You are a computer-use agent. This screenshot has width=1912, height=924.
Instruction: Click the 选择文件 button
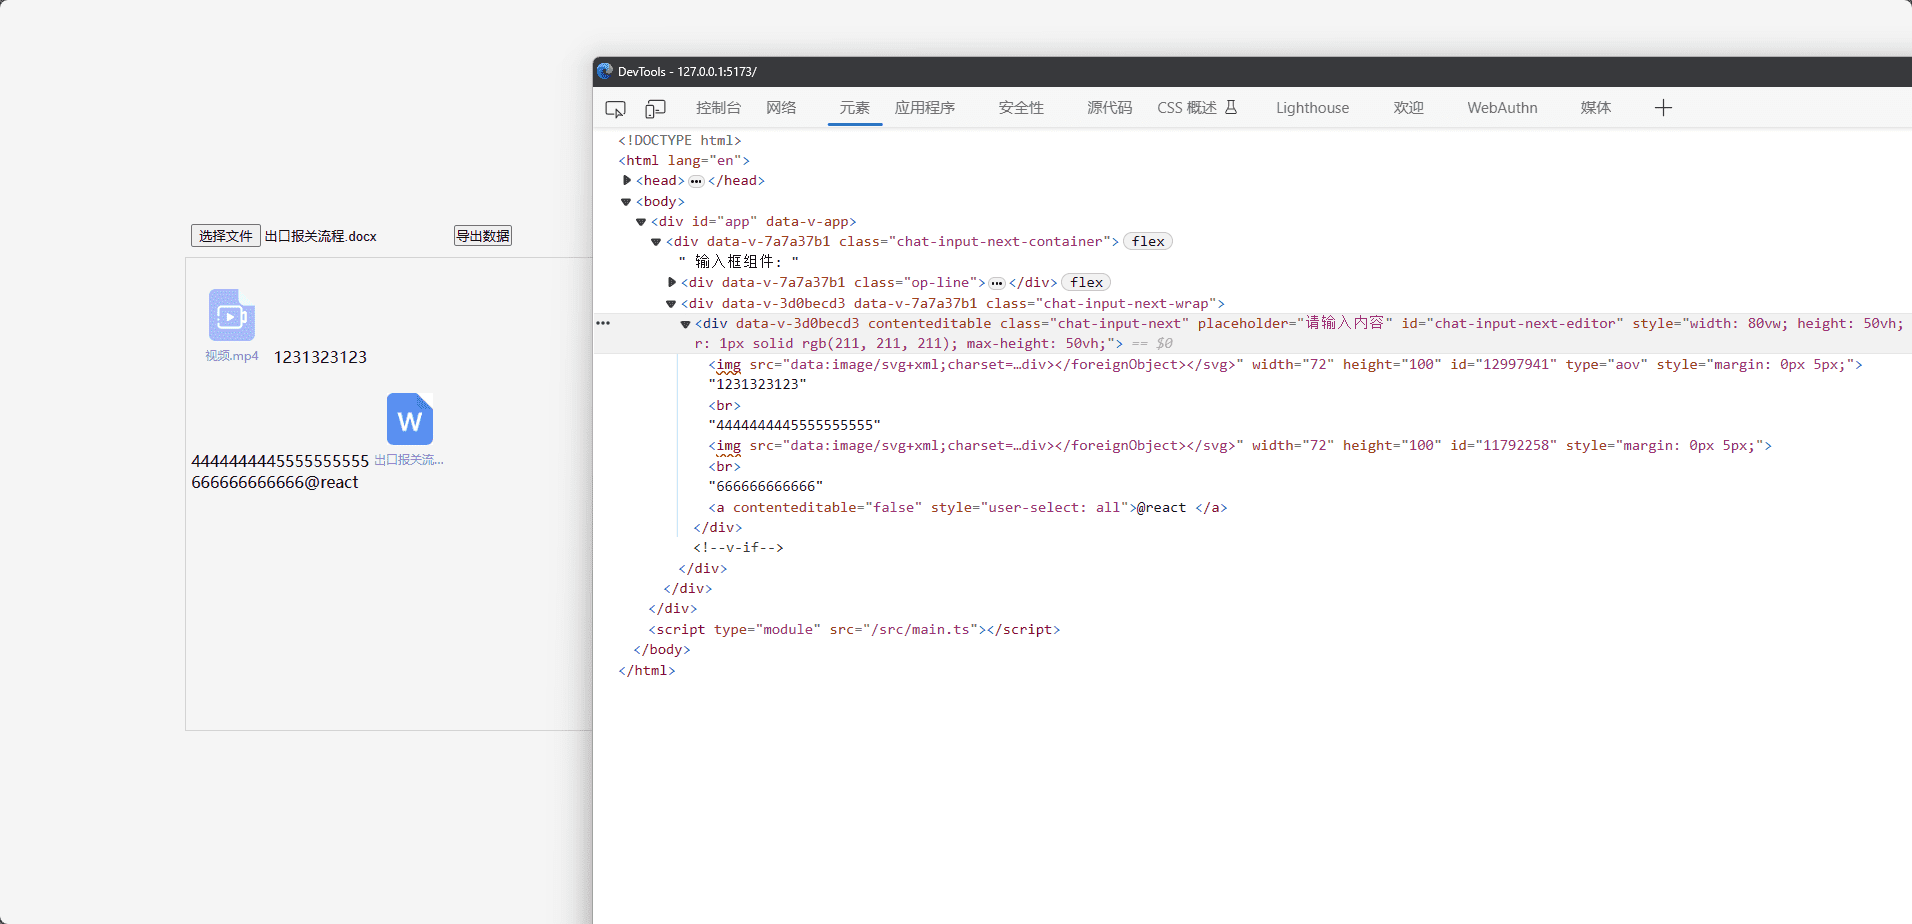click(x=226, y=236)
